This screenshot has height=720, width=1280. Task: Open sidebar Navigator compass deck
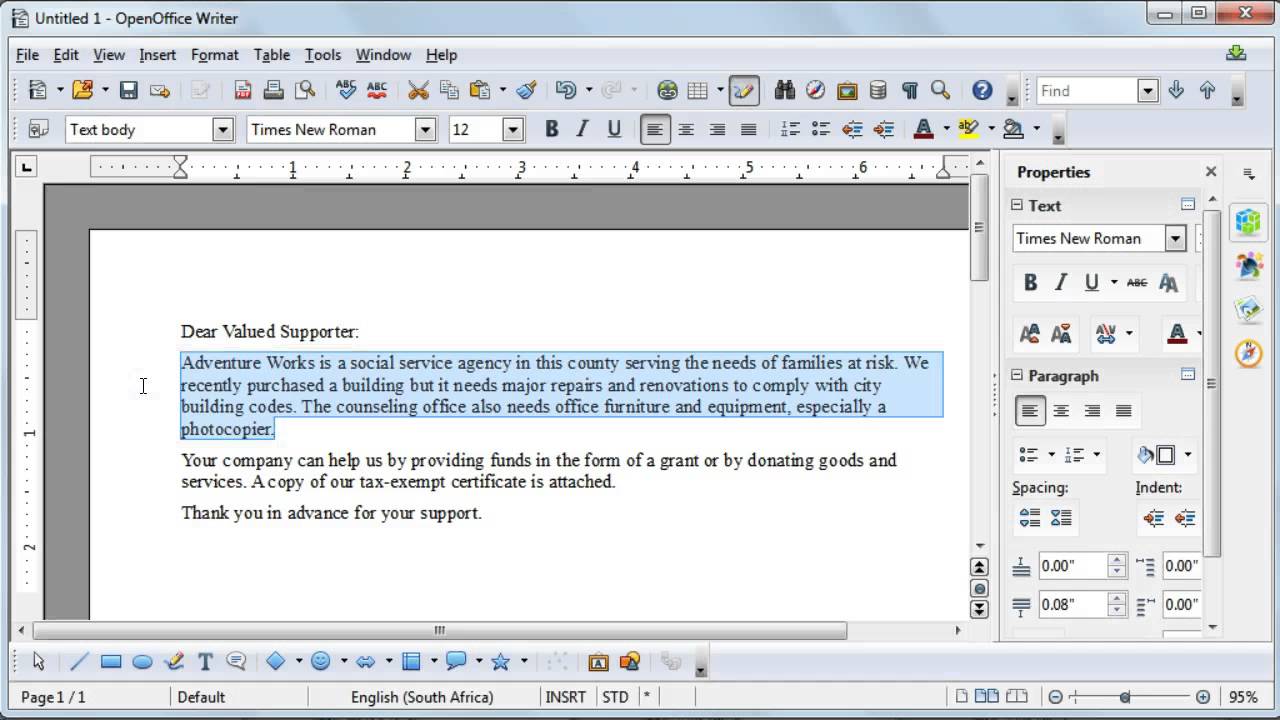coord(1248,353)
